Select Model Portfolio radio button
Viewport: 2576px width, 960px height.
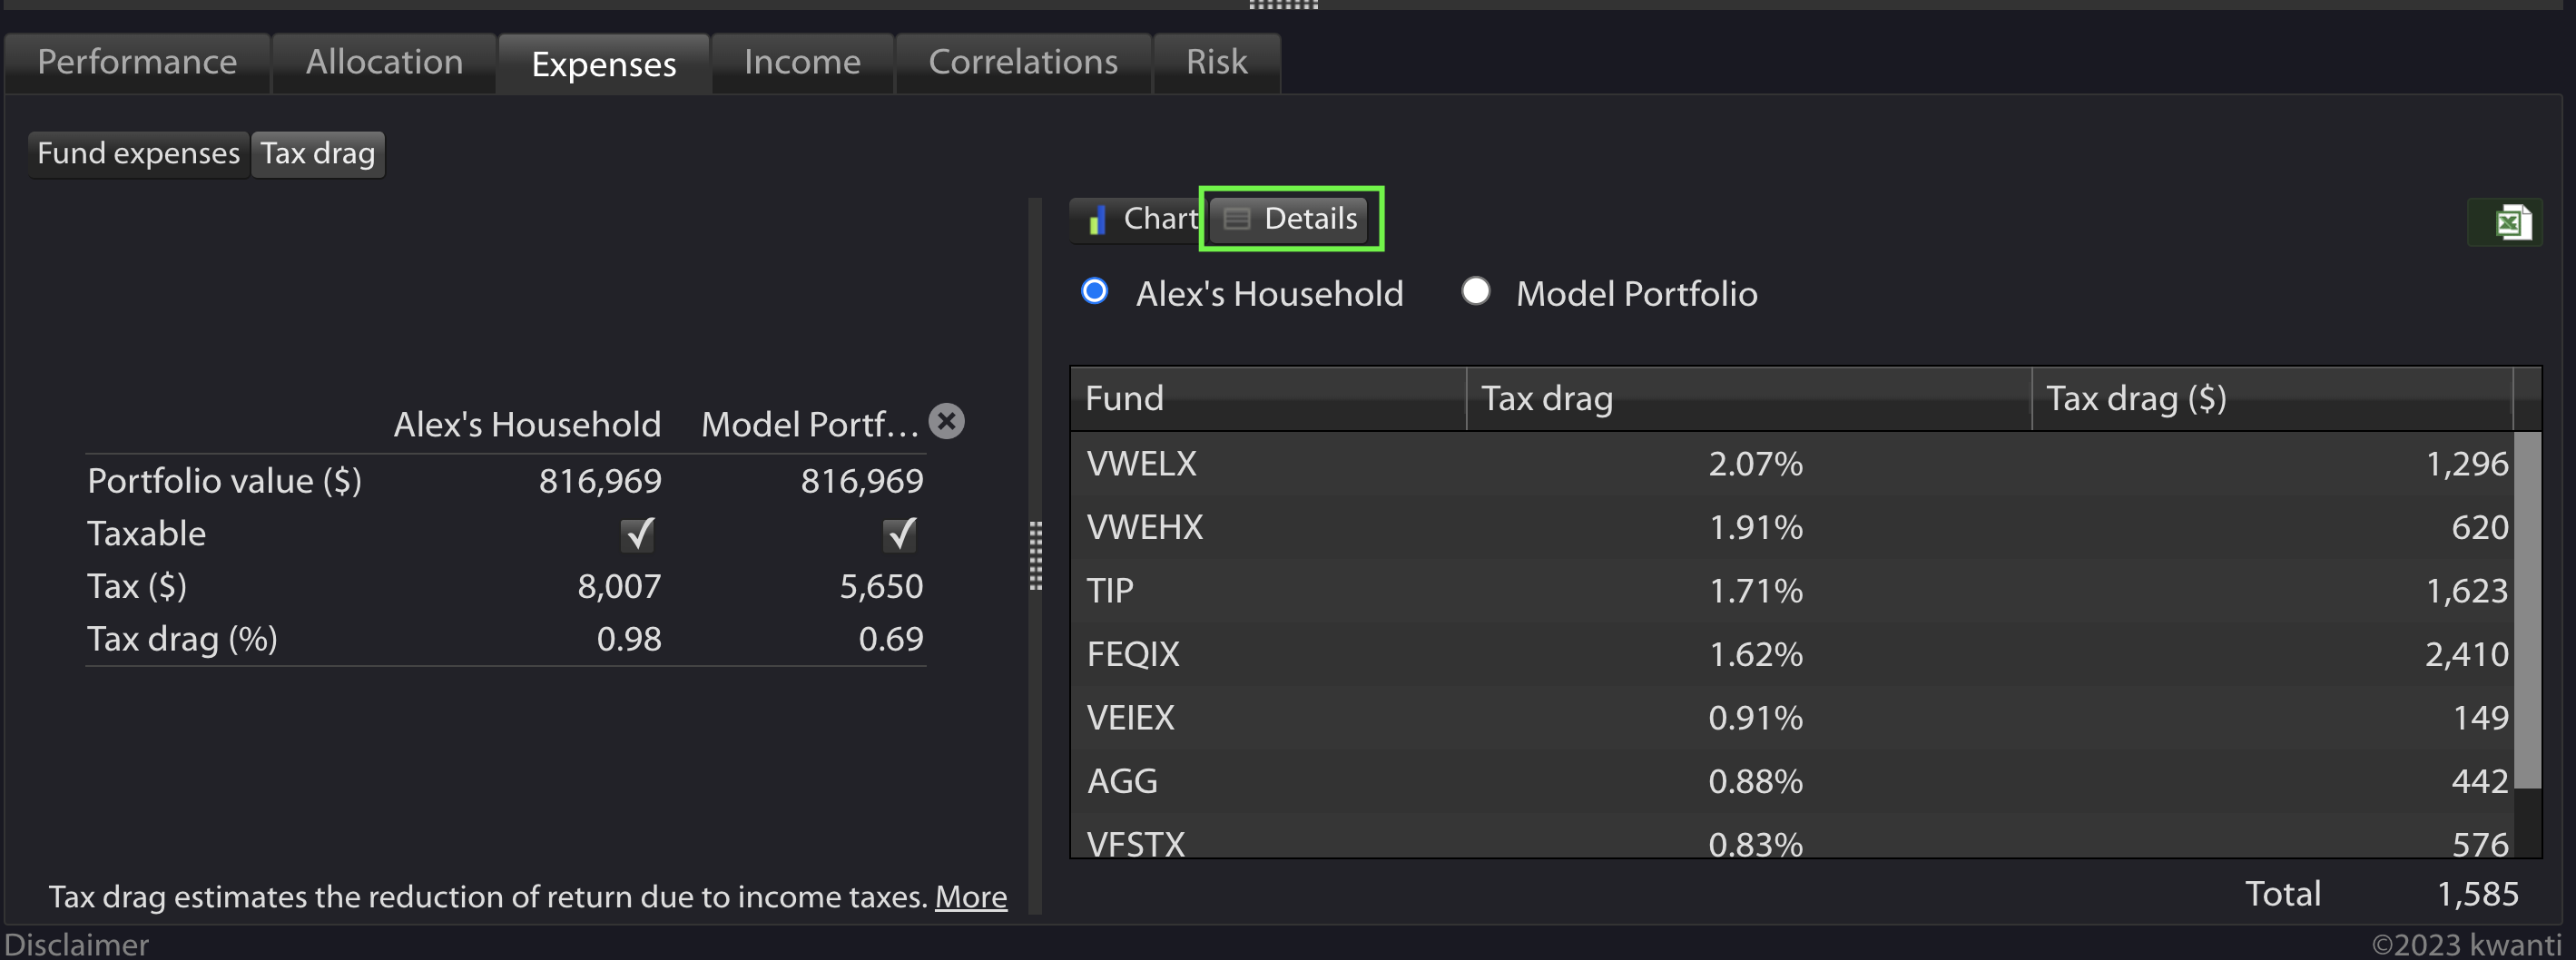(x=1476, y=291)
